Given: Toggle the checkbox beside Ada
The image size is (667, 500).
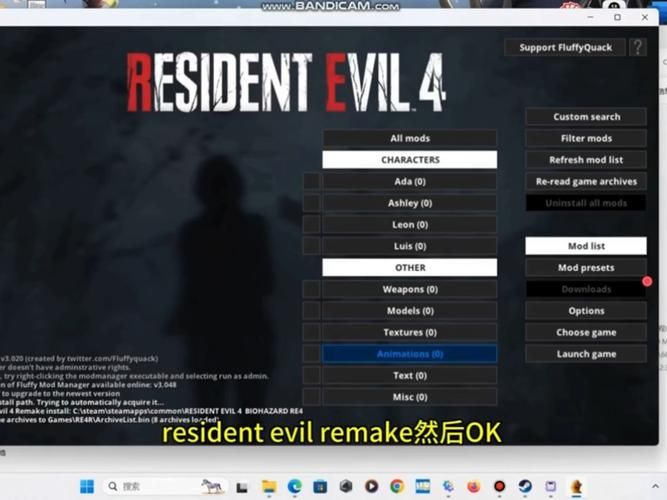Looking at the screenshot, I should tap(312, 182).
